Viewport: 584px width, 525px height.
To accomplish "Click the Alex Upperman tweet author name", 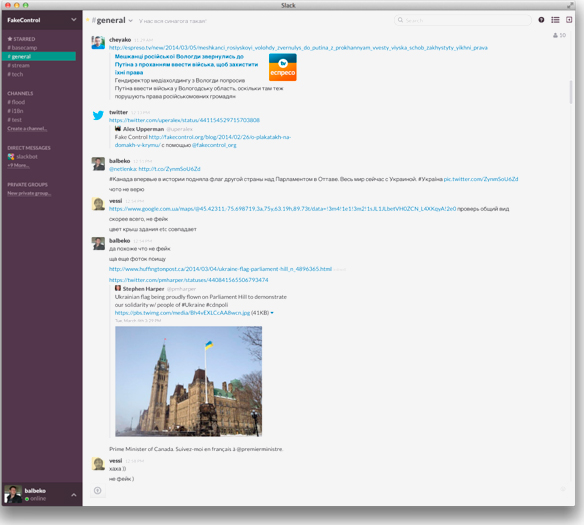I will pyautogui.click(x=143, y=129).
